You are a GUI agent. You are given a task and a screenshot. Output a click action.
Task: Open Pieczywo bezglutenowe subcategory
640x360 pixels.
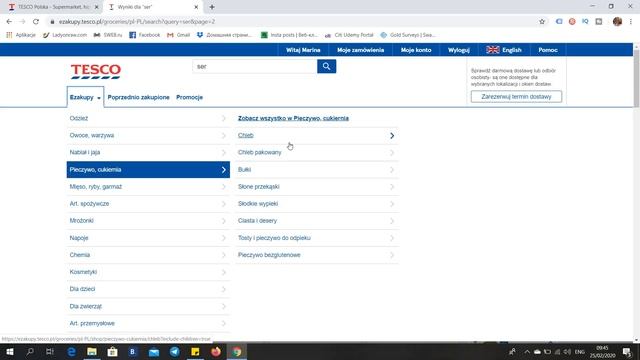coord(317,255)
